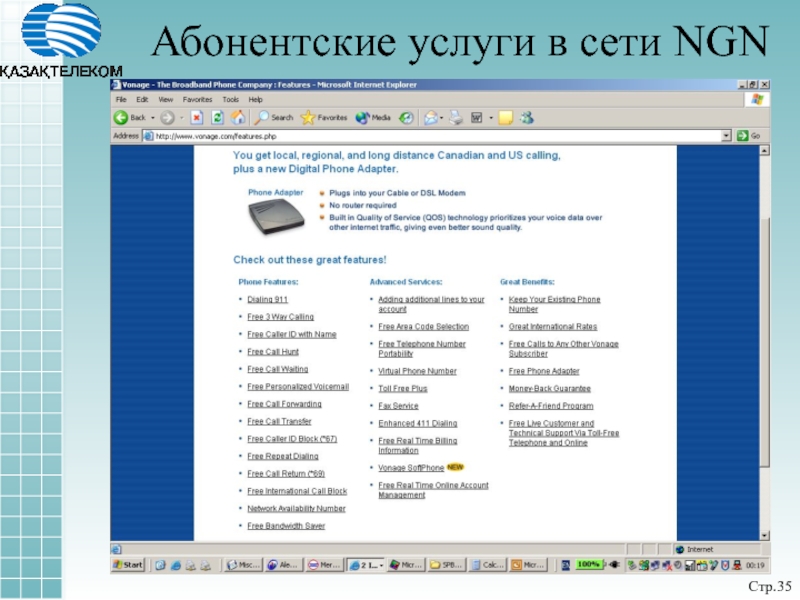Open the Media toolbar button
This screenshot has height=600, width=800.
point(373,118)
